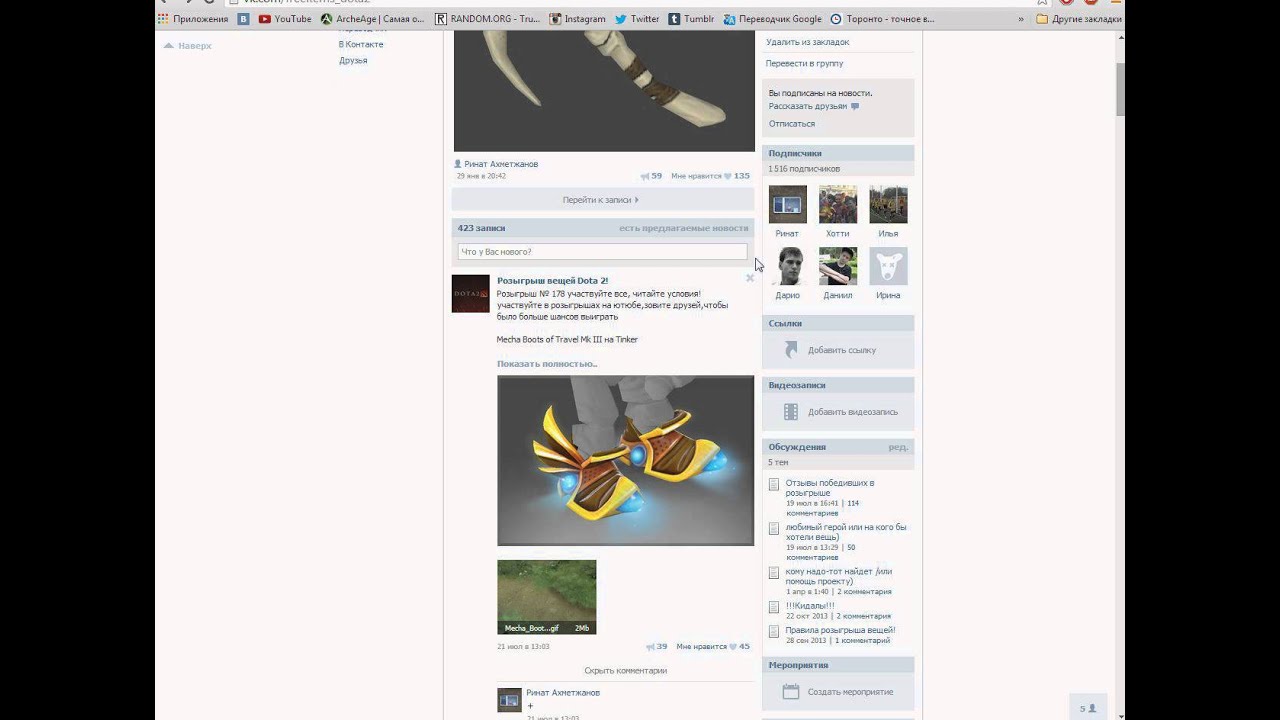Image resolution: width=1280 pixels, height=720 pixels.
Task: Click the Dota 2 group avatar on post
Action: (x=471, y=294)
